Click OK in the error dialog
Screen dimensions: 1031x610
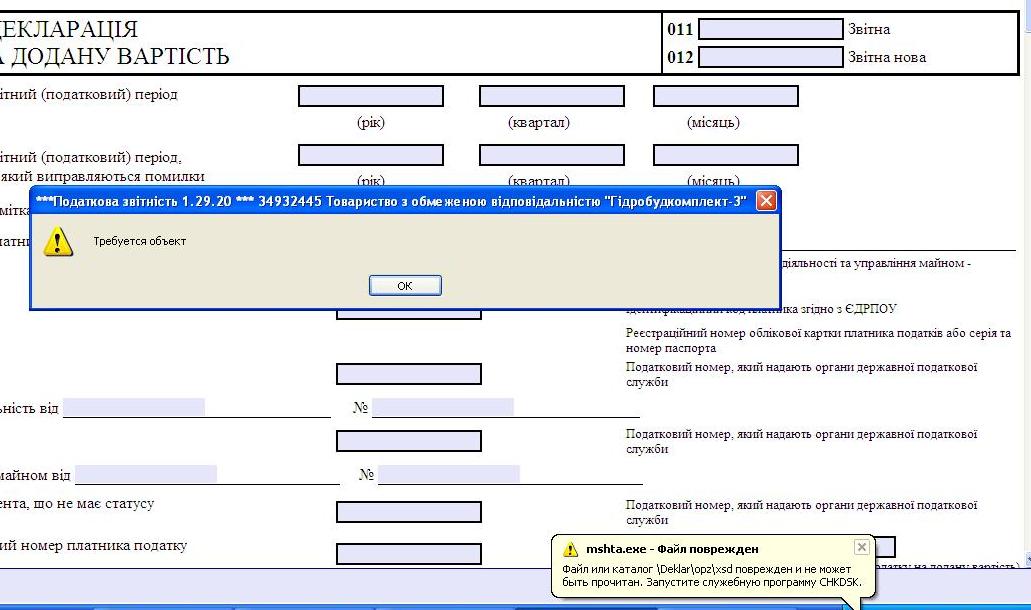pos(405,286)
